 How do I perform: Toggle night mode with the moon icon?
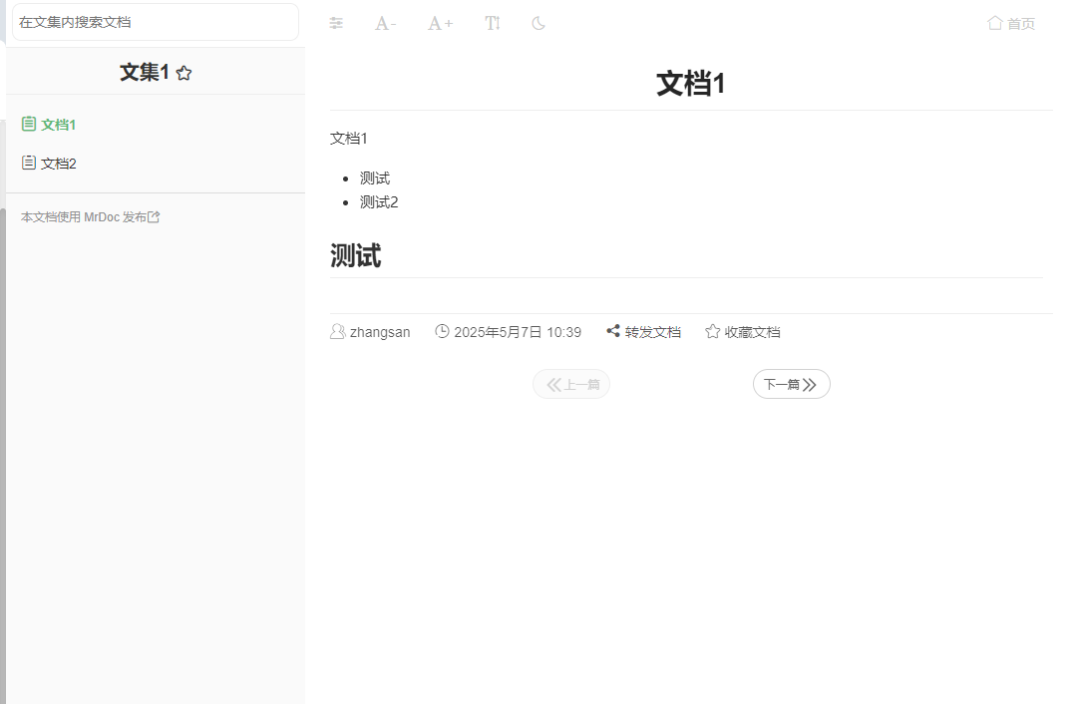click(x=539, y=23)
